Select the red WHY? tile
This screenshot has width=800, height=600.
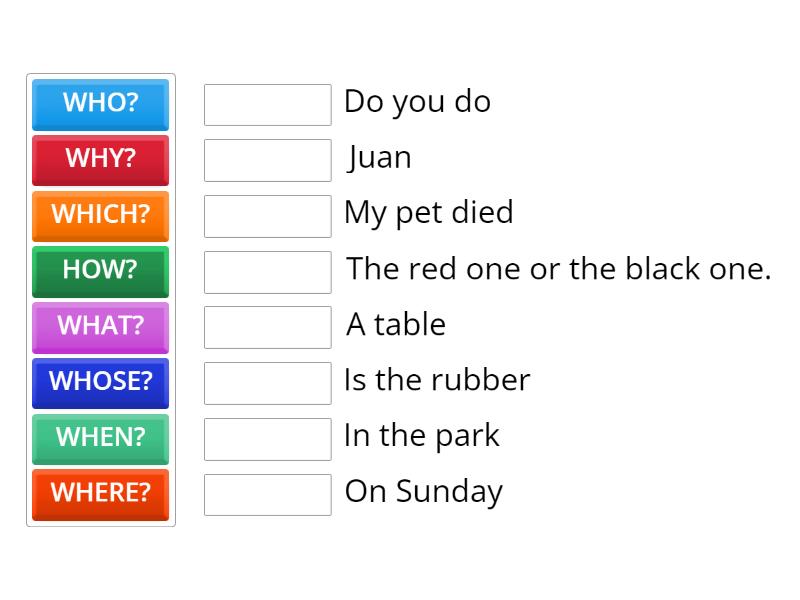[100, 159]
